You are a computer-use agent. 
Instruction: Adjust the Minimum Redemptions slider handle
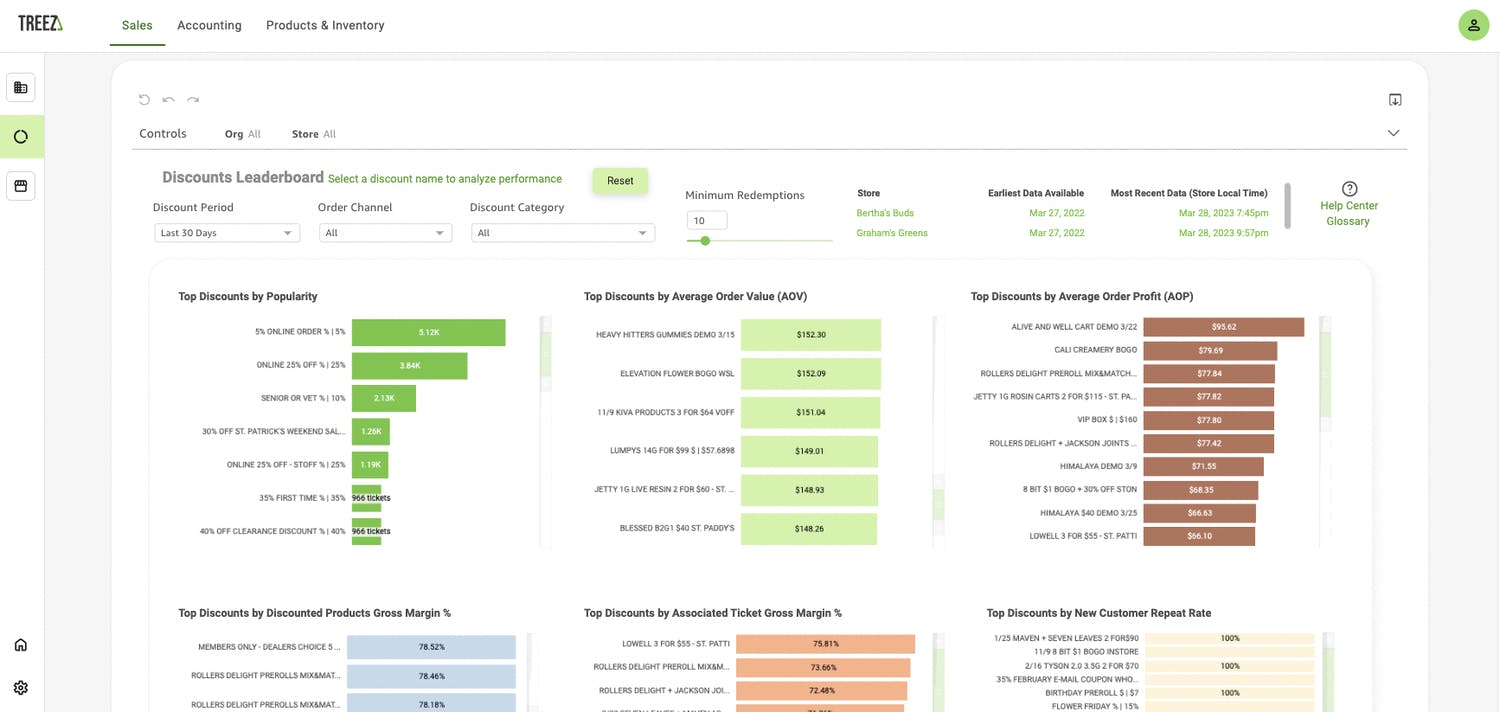pos(705,241)
